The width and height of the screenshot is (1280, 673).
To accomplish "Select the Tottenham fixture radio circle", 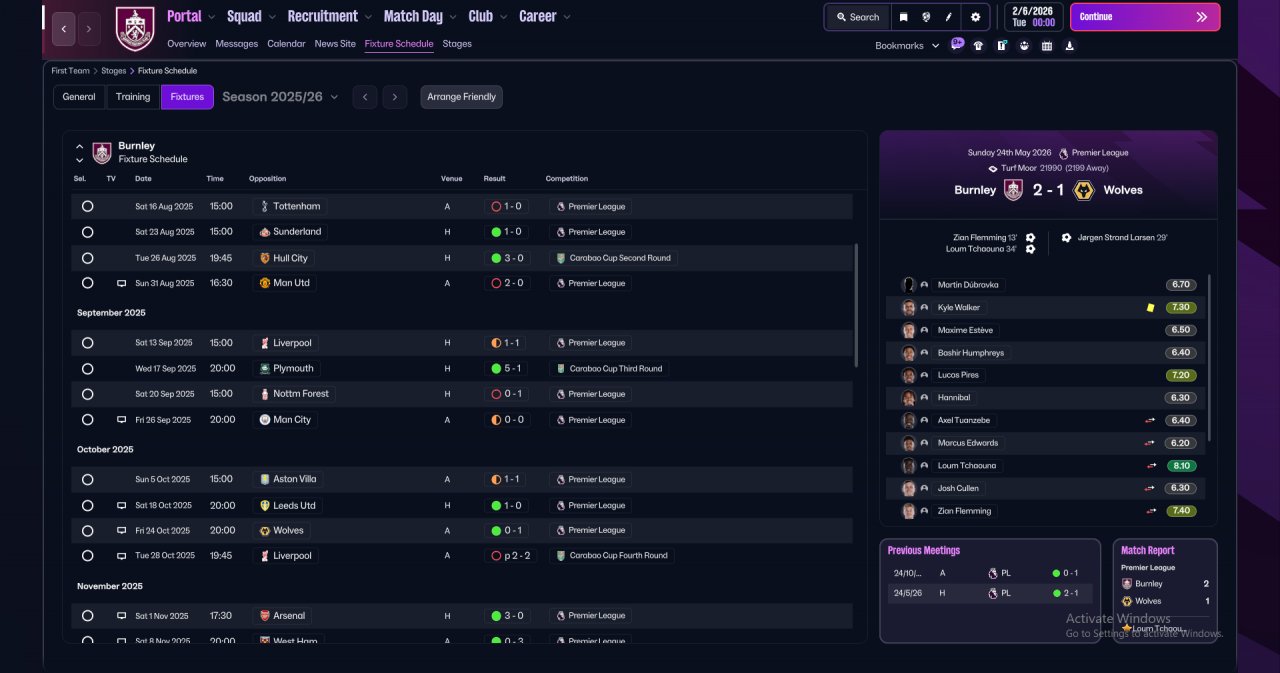I will 87,206.
